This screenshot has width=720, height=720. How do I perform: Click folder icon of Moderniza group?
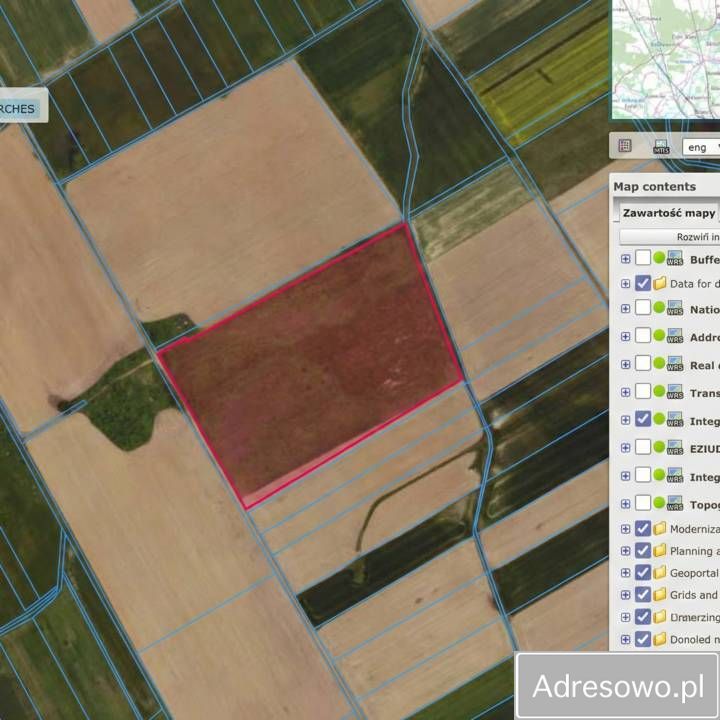660,529
